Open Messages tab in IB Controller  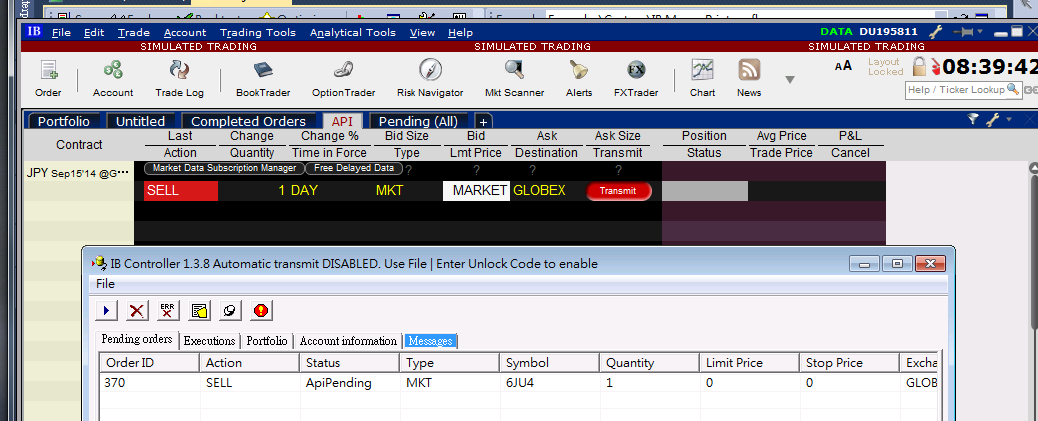tap(431, 341)
